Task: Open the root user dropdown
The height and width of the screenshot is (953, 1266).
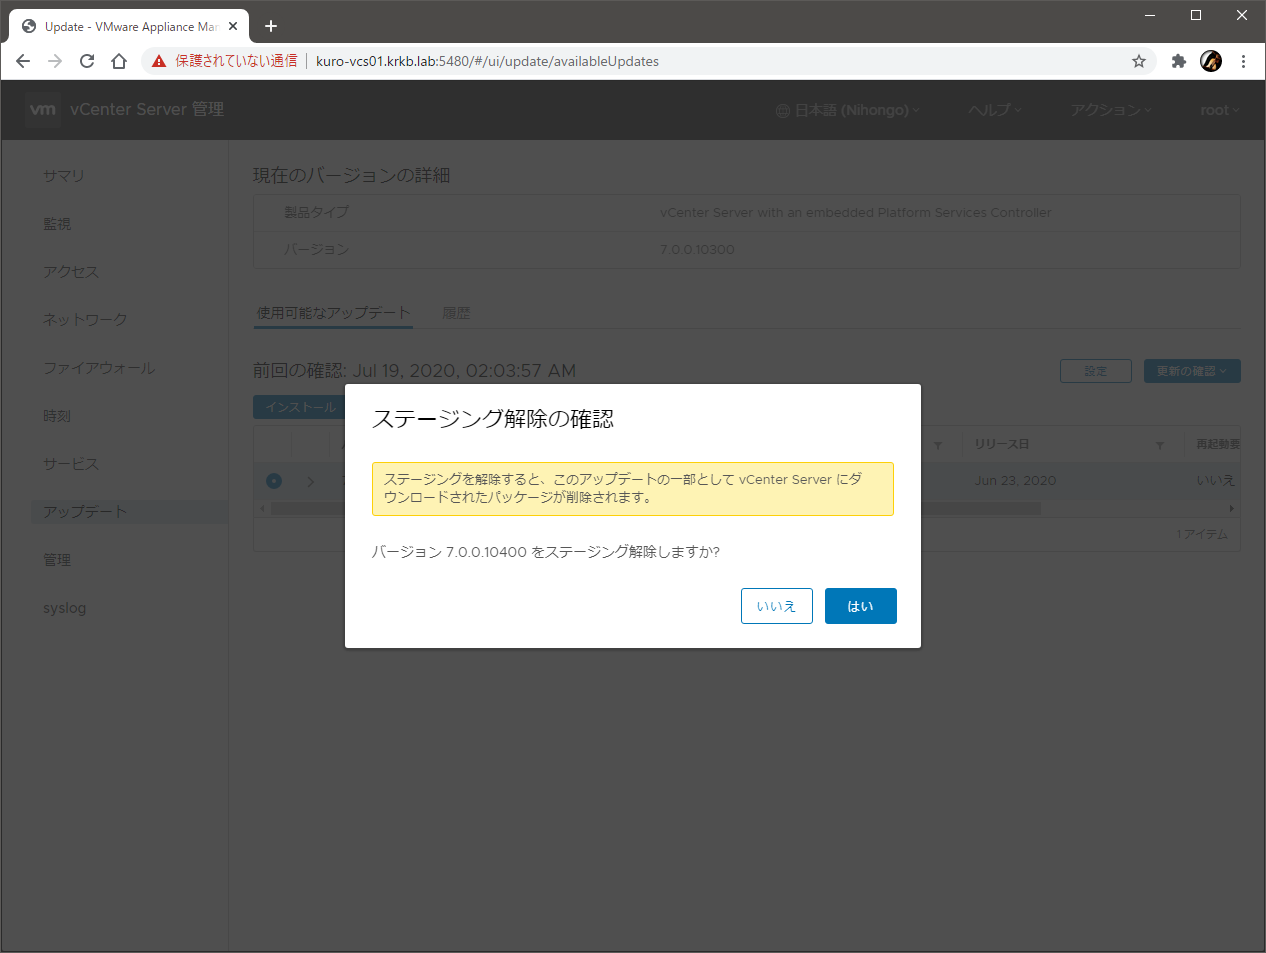Action: (x=1219, y=110)
